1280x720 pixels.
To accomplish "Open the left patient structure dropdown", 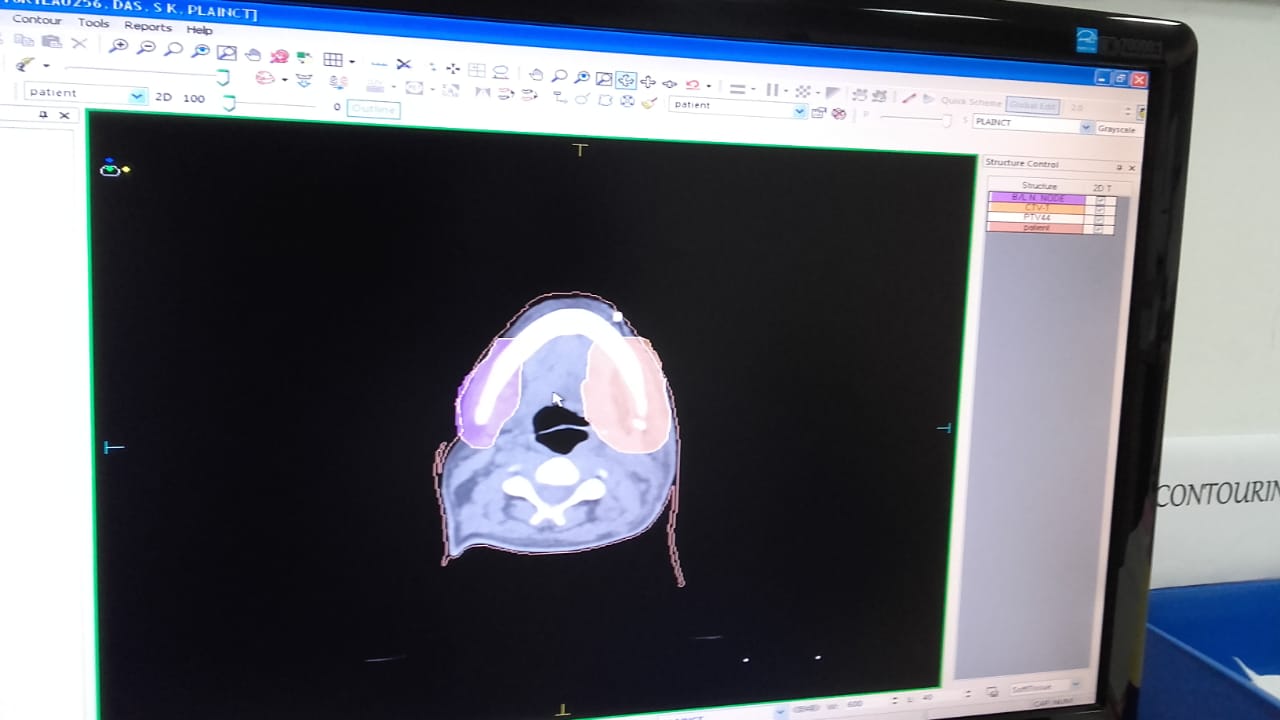I will click(136, 96).
